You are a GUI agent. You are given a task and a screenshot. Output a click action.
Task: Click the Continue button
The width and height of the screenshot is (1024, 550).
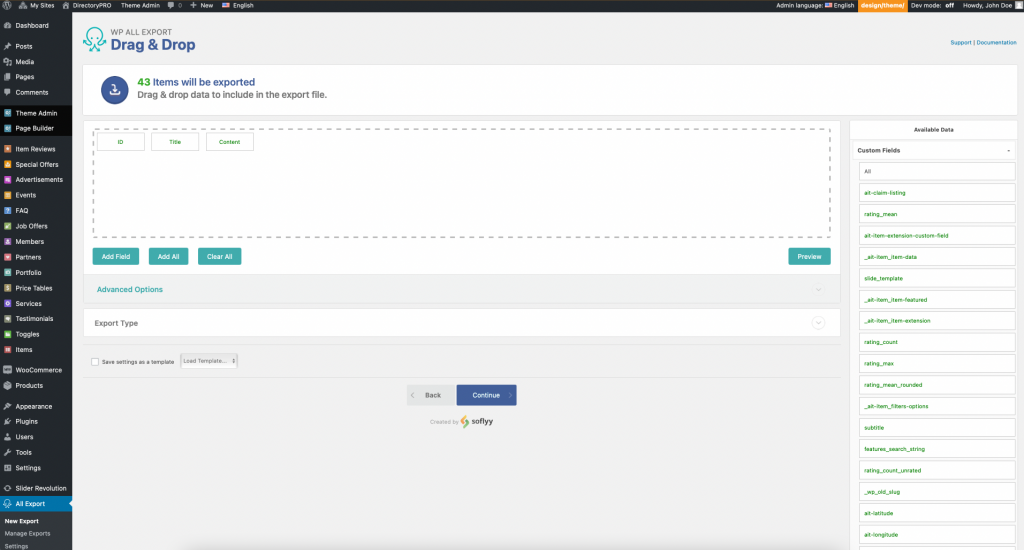486,395
